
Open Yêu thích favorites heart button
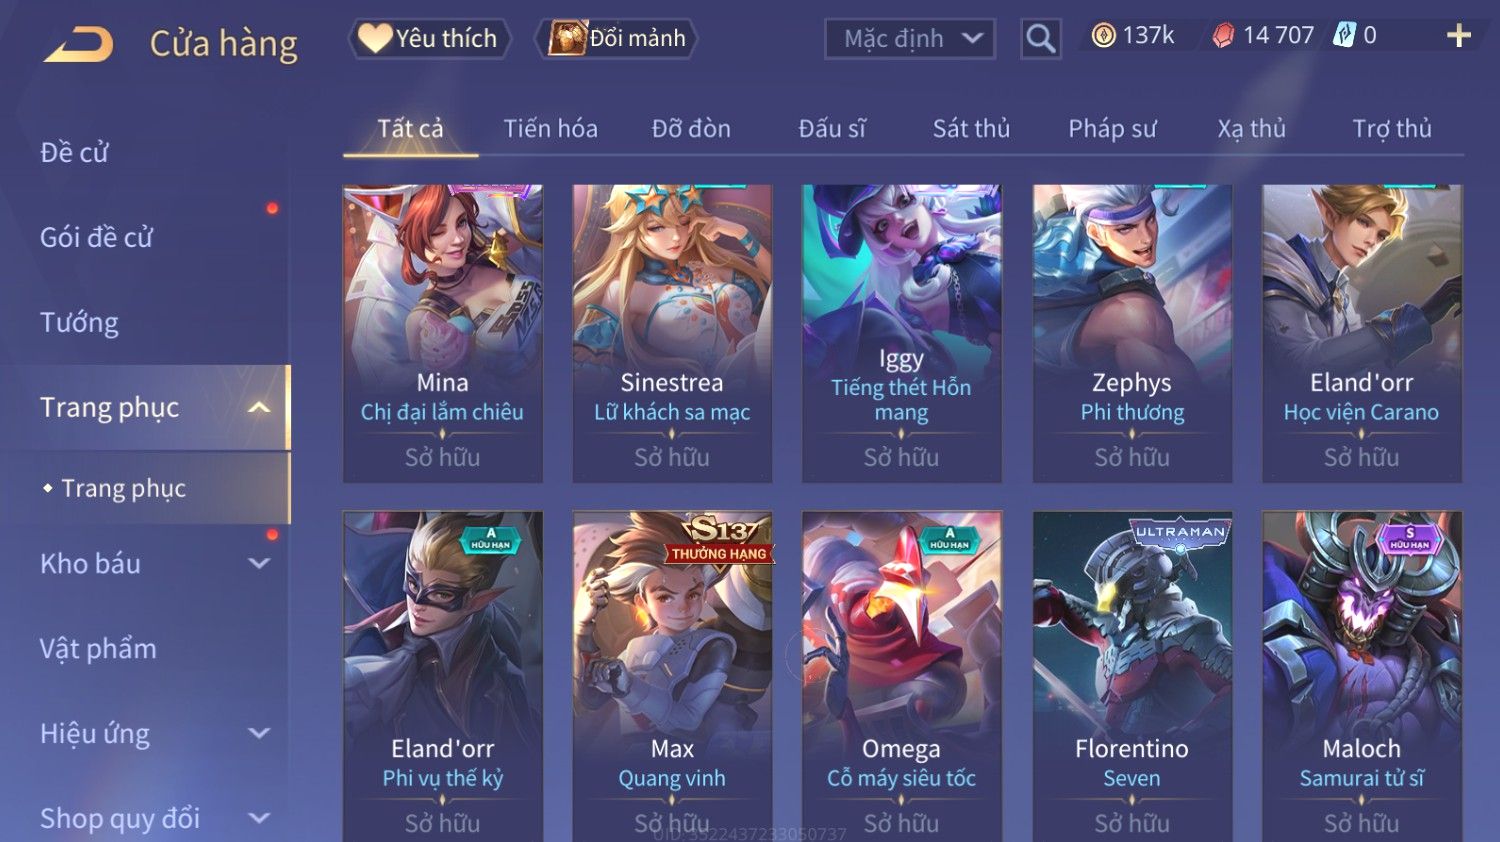tap(429, 38)
